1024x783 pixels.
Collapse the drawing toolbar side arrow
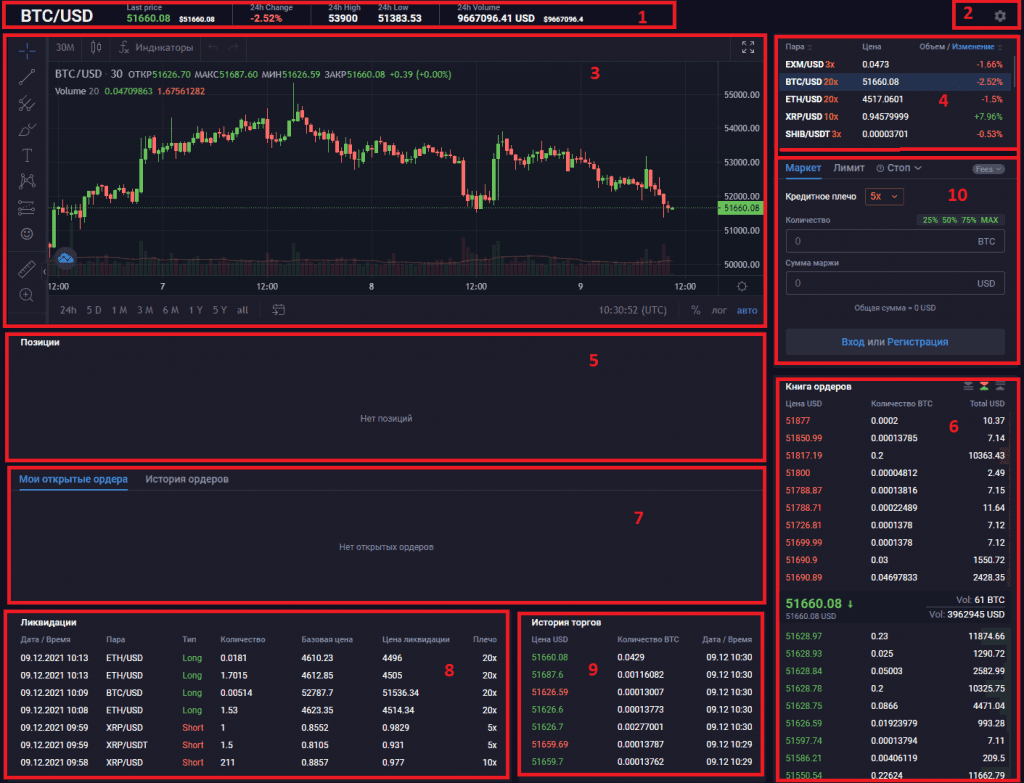click(x=44, y=271)
